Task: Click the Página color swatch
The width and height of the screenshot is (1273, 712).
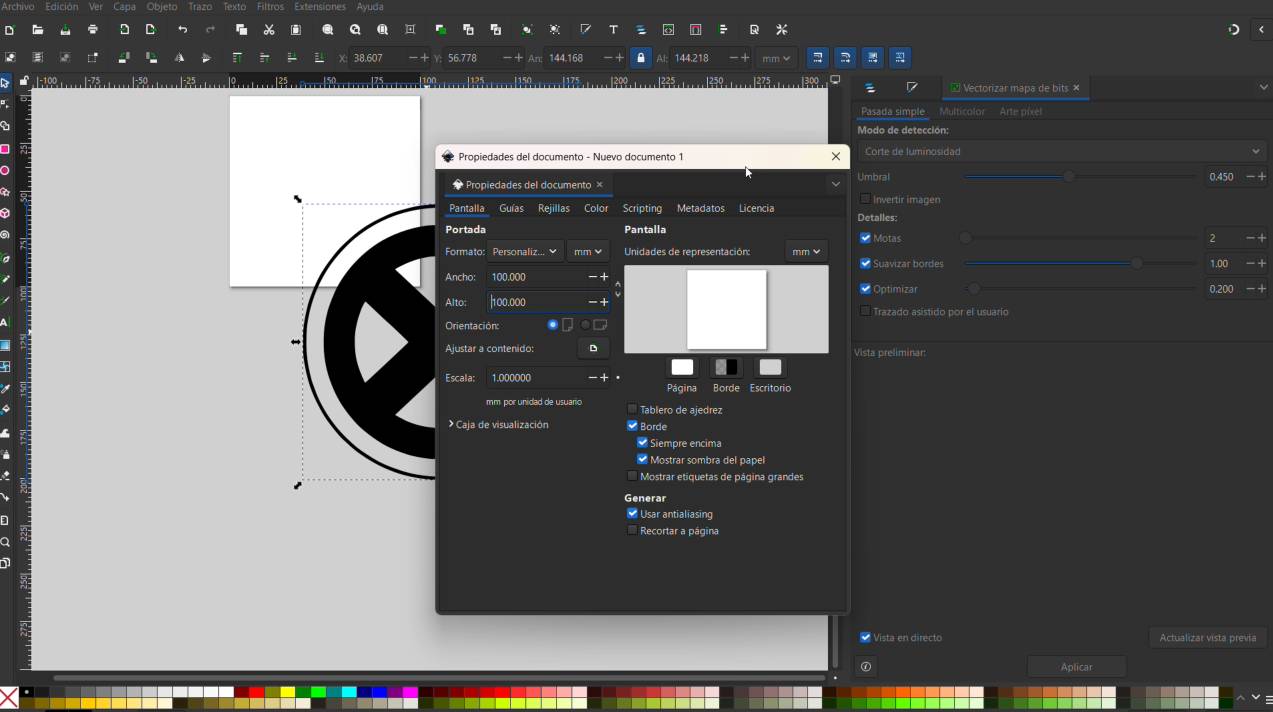Action: (x=682, y=367)
